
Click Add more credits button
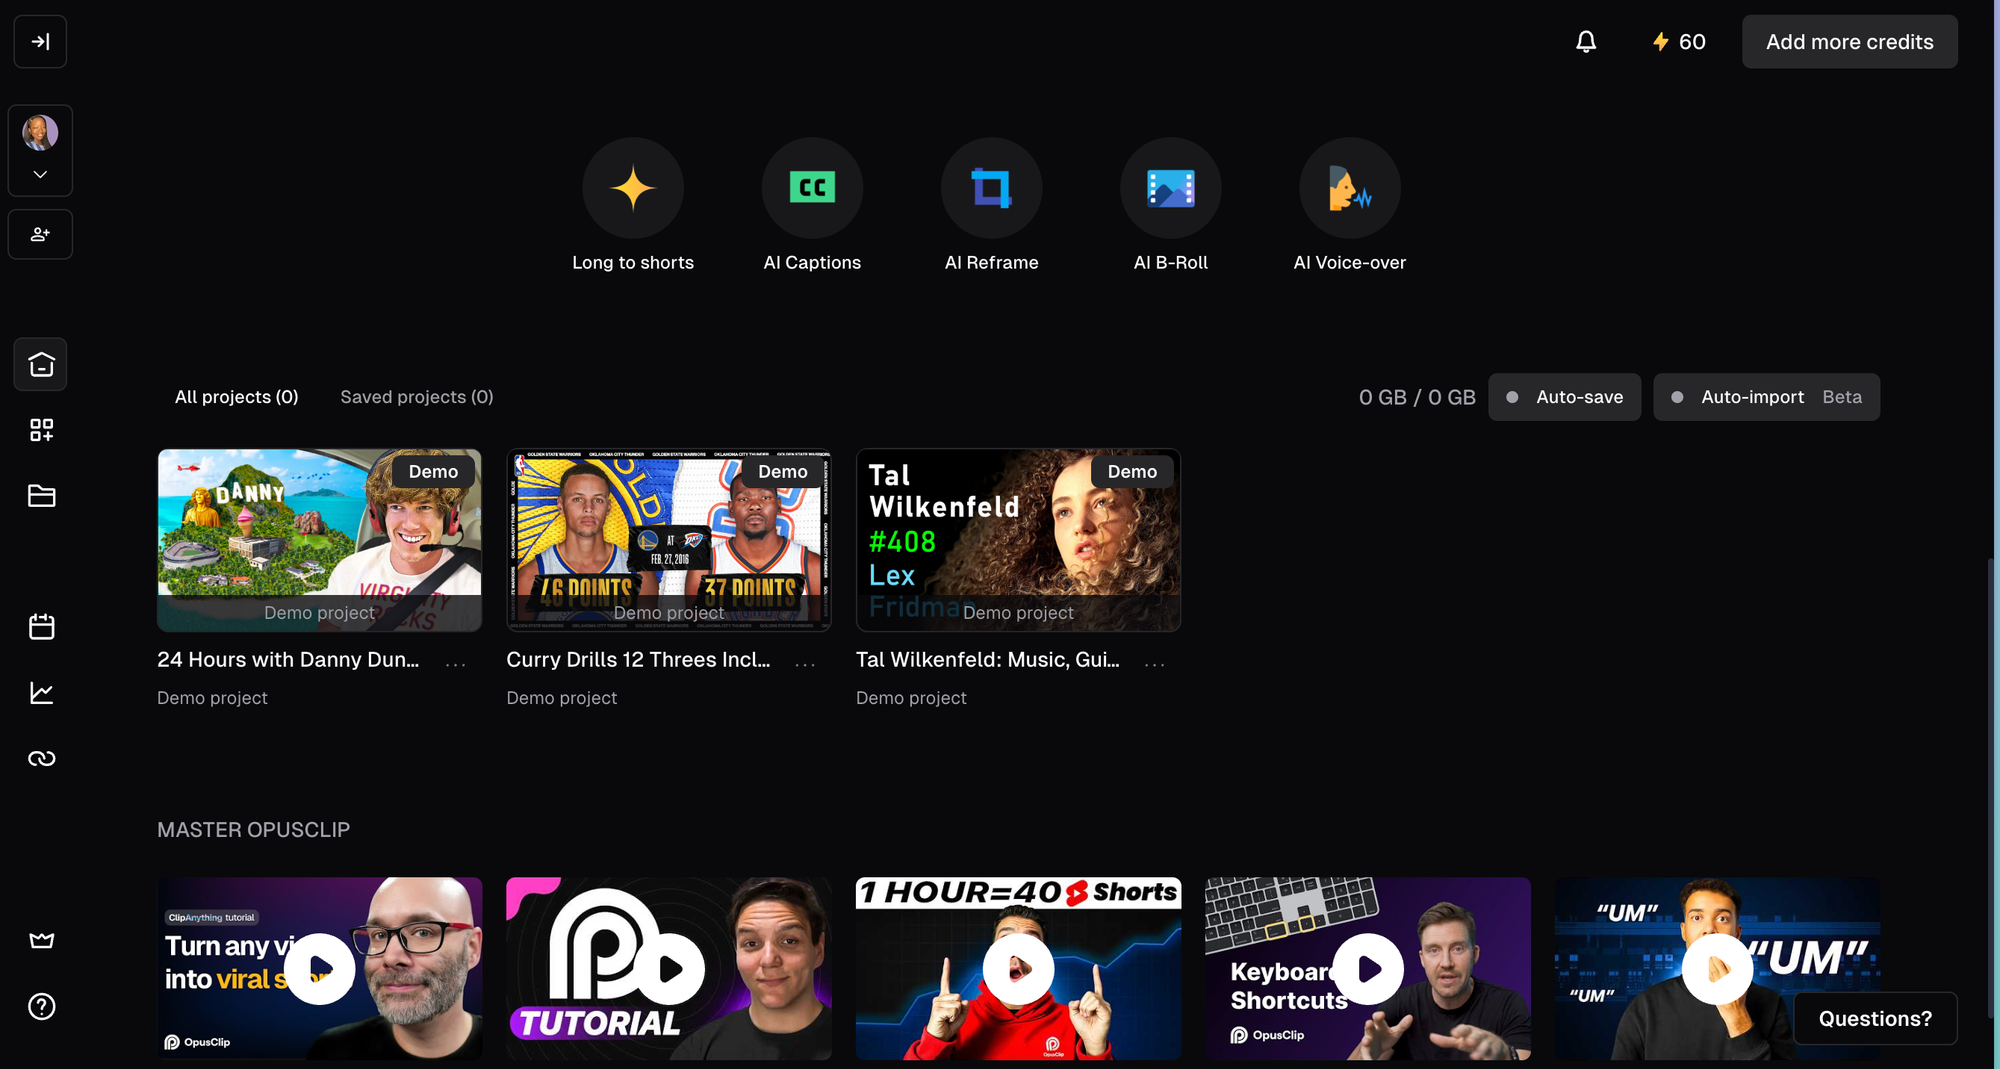[x=1850, y=42]
